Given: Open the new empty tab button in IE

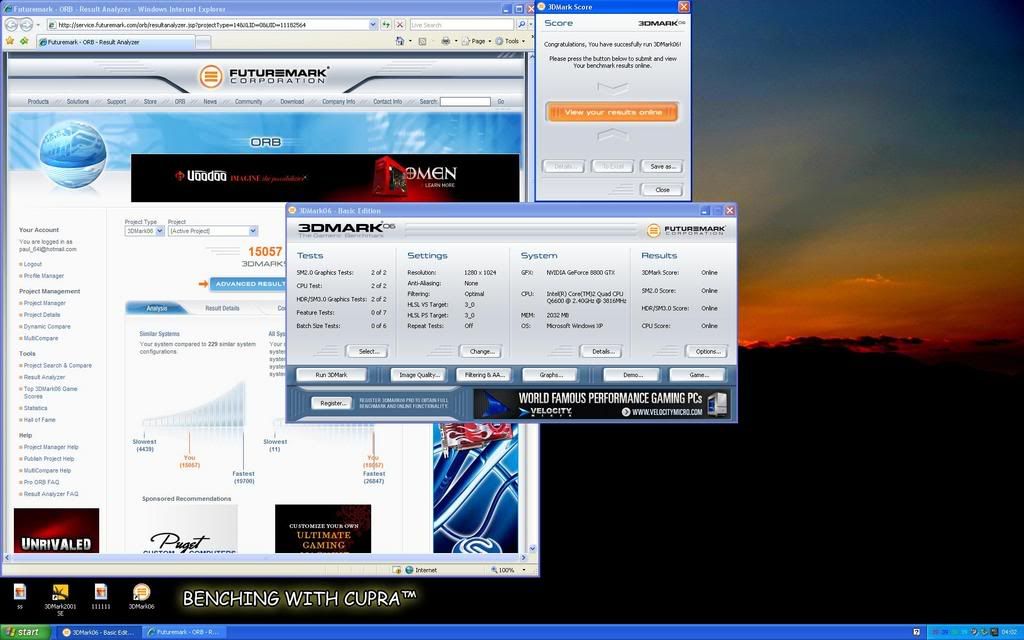Looking at the screenshot, I should 203,42.
